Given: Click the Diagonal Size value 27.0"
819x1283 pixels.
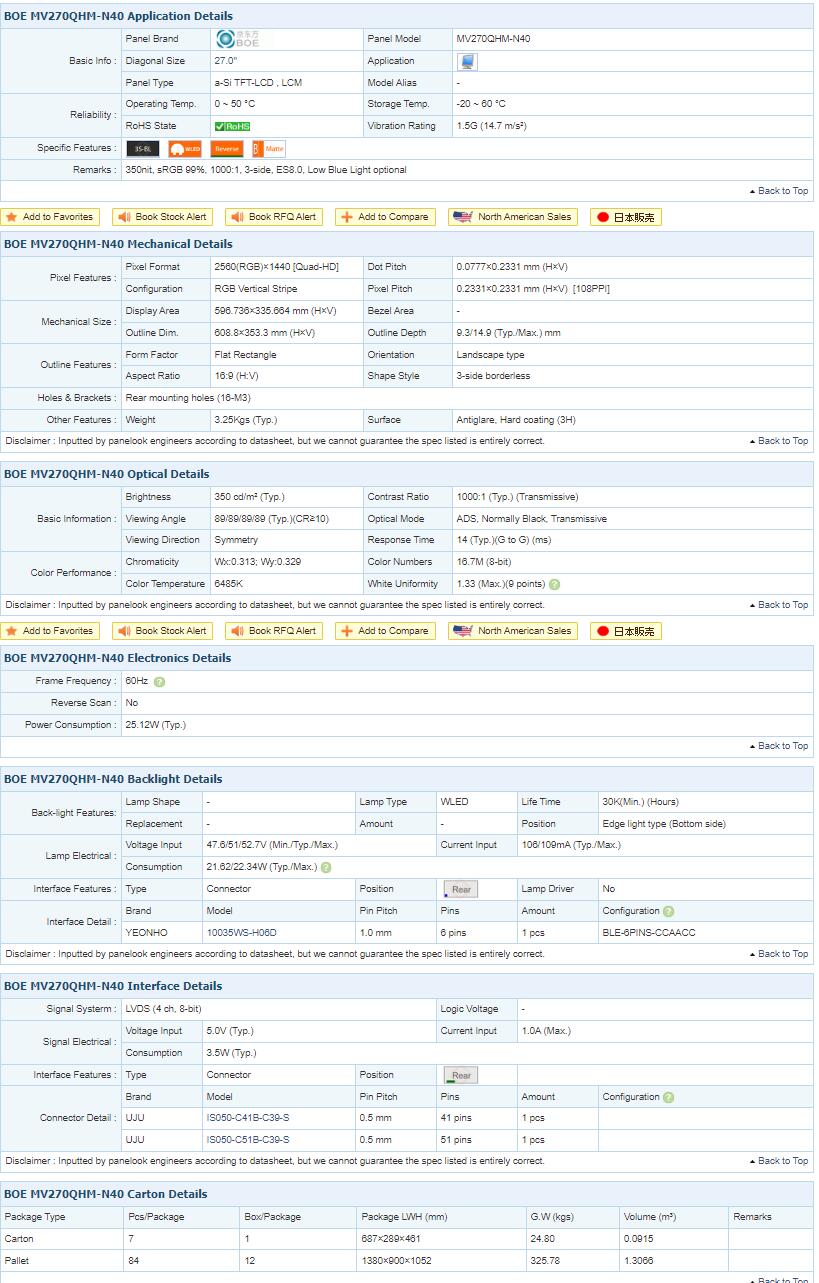Looking at the screenshot, I should [226, 61].
